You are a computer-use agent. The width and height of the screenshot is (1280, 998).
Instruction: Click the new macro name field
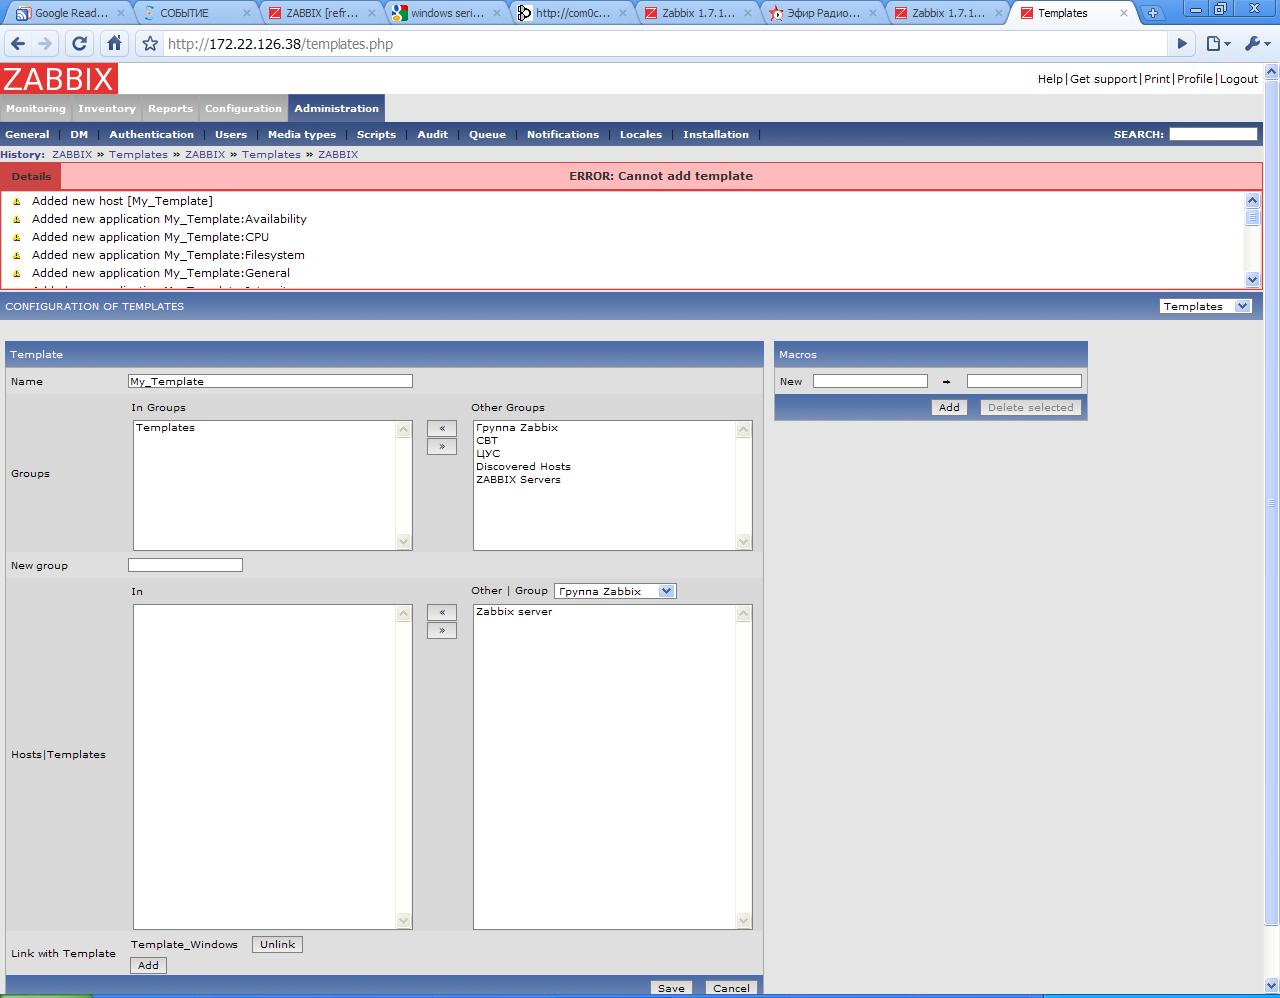[x=870, y=381]
